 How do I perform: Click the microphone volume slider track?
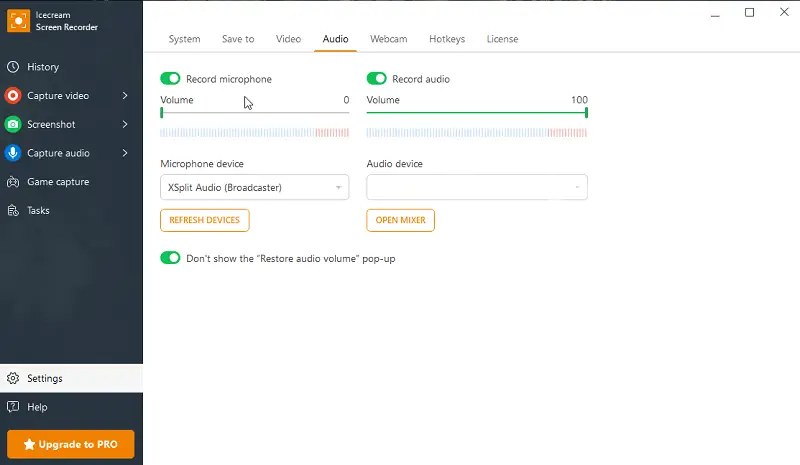[x=255, y=112]
